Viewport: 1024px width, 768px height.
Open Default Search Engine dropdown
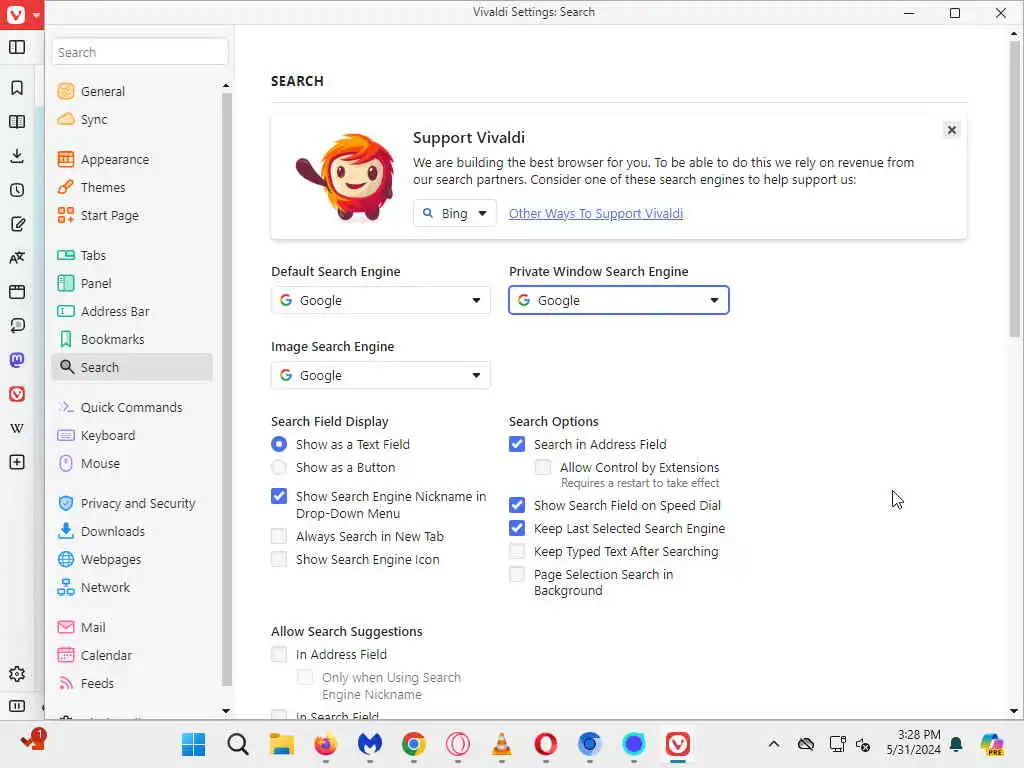pos(381,300)
